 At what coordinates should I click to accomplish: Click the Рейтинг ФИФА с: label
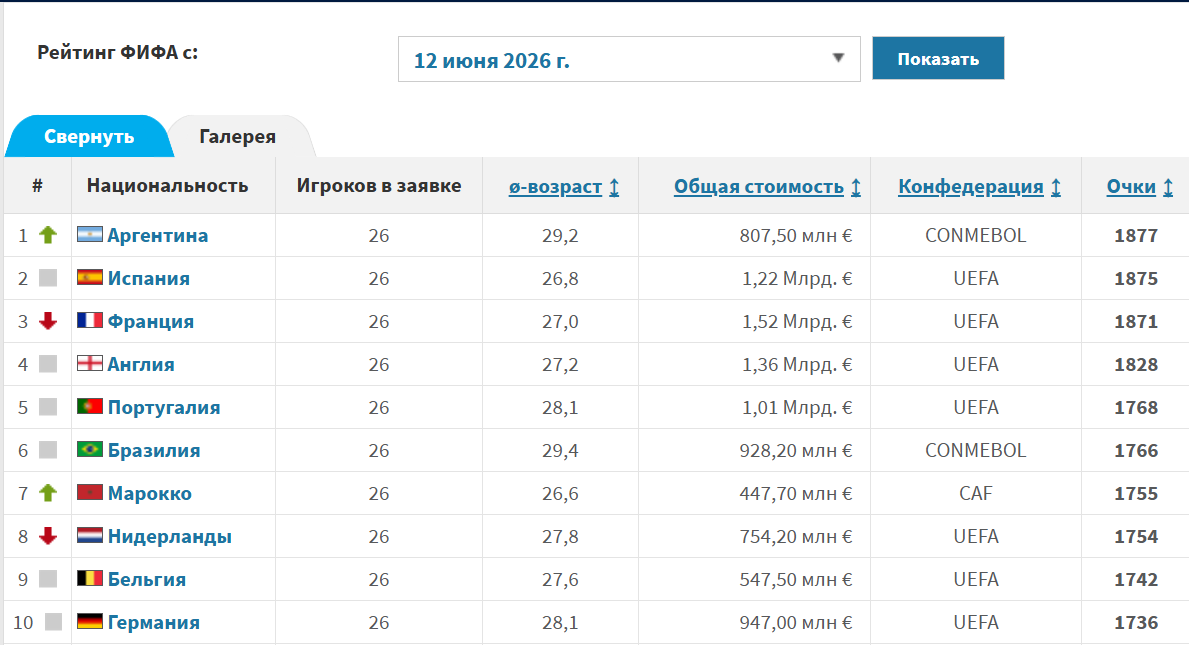(x=118, y=52)
